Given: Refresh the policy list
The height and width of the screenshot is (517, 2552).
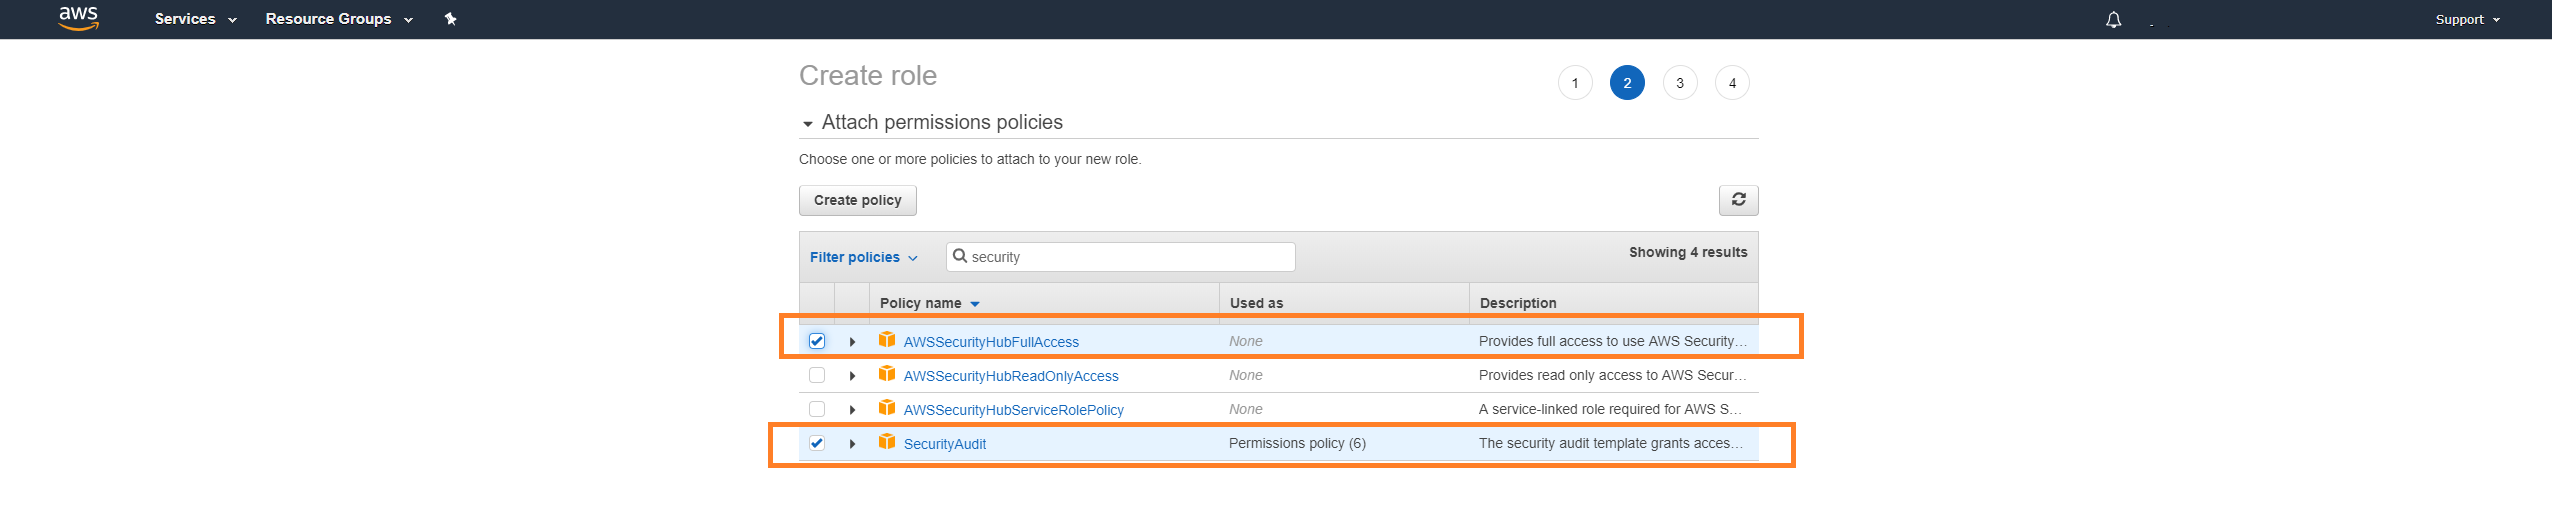Looking at the screenshot, I should point(1738,200).
